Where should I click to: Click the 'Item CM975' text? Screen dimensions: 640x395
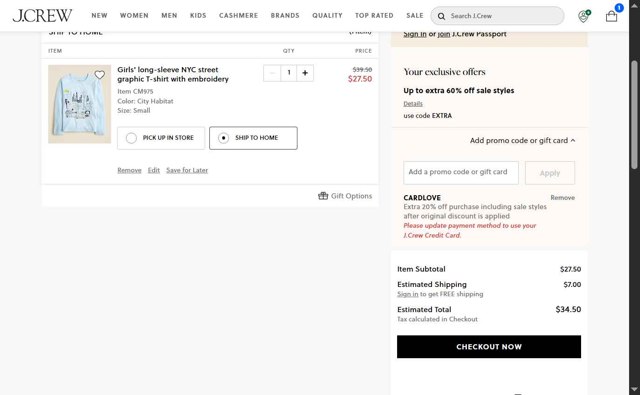(x=135, y=91)
